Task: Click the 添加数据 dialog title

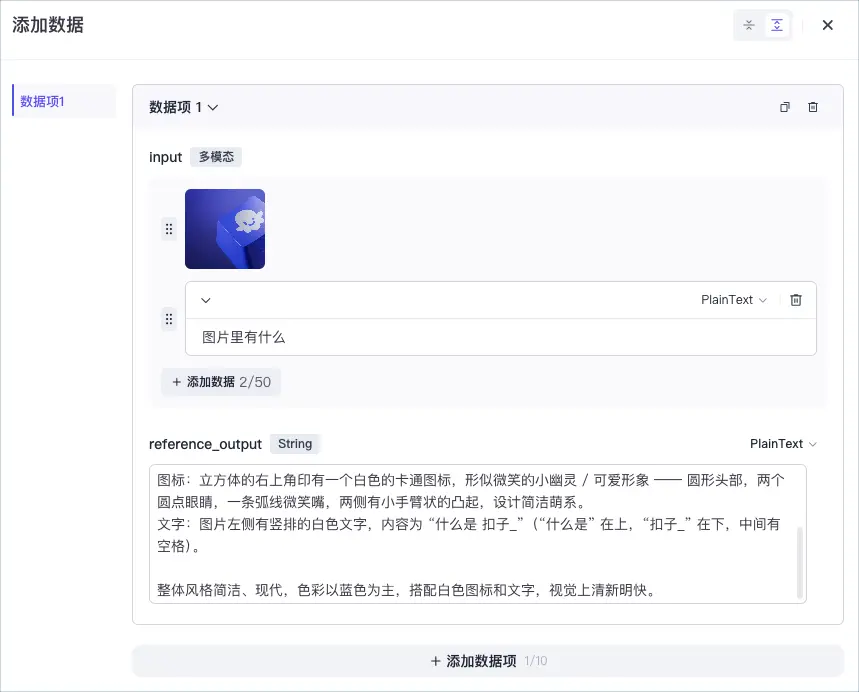Action: click(x=48, y=25)
